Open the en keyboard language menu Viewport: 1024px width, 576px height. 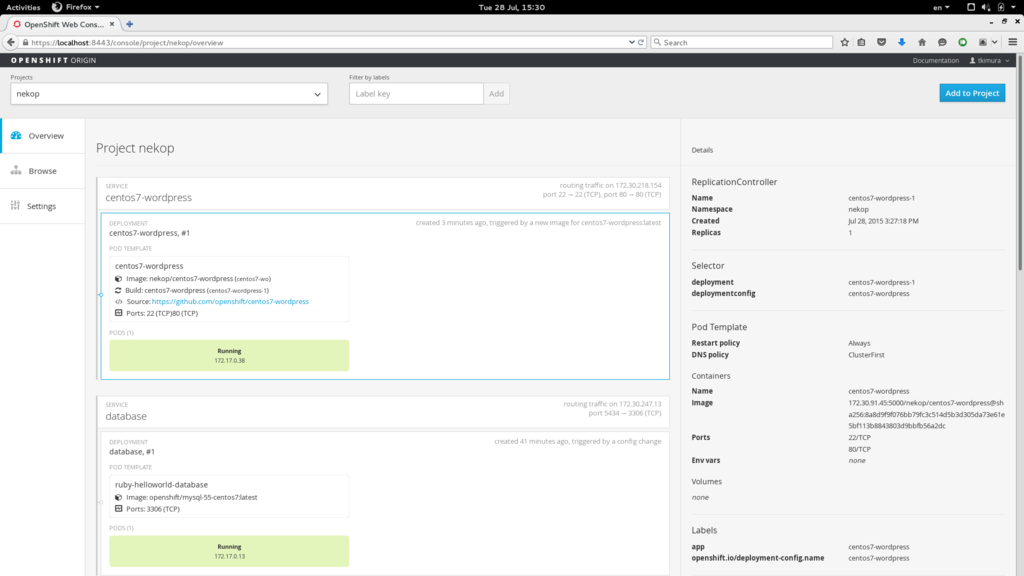pos(940,7)
